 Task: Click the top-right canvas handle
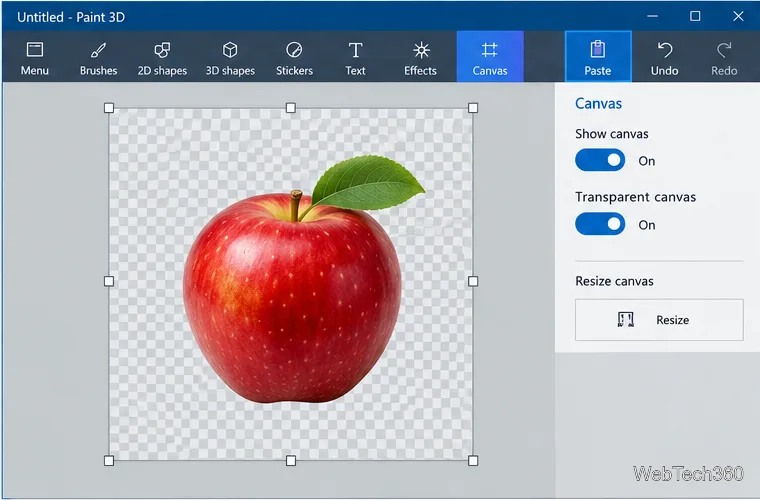point(473,108)
